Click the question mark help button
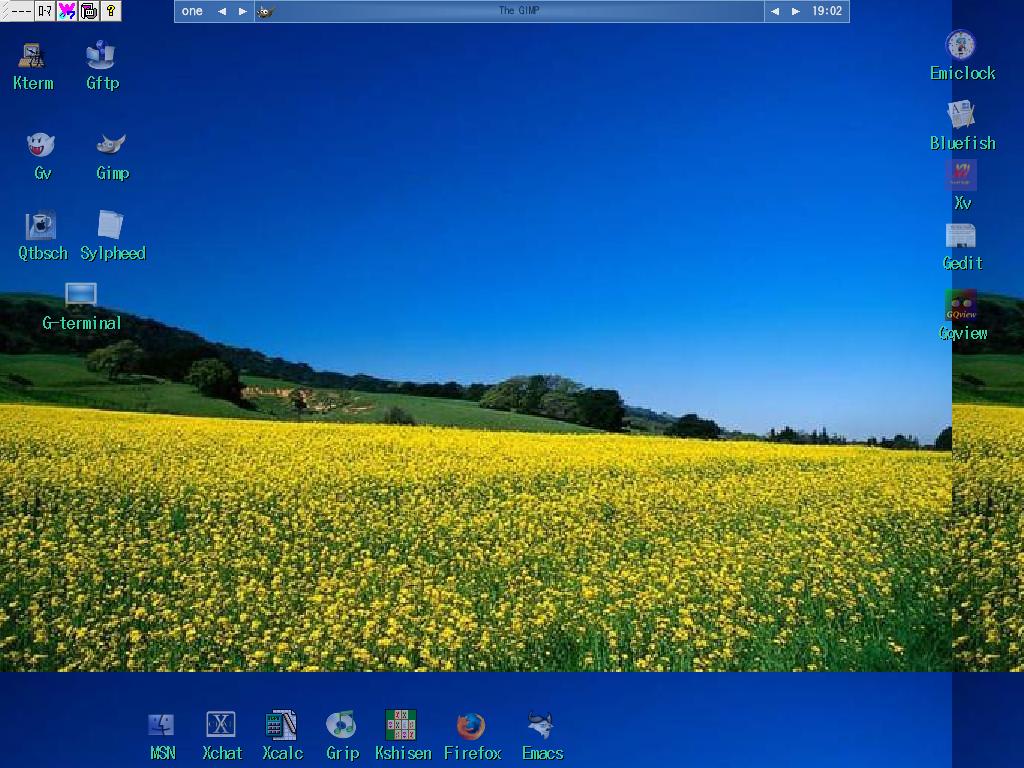Viewport: 1024px width, 768px height. pos(111,11)
